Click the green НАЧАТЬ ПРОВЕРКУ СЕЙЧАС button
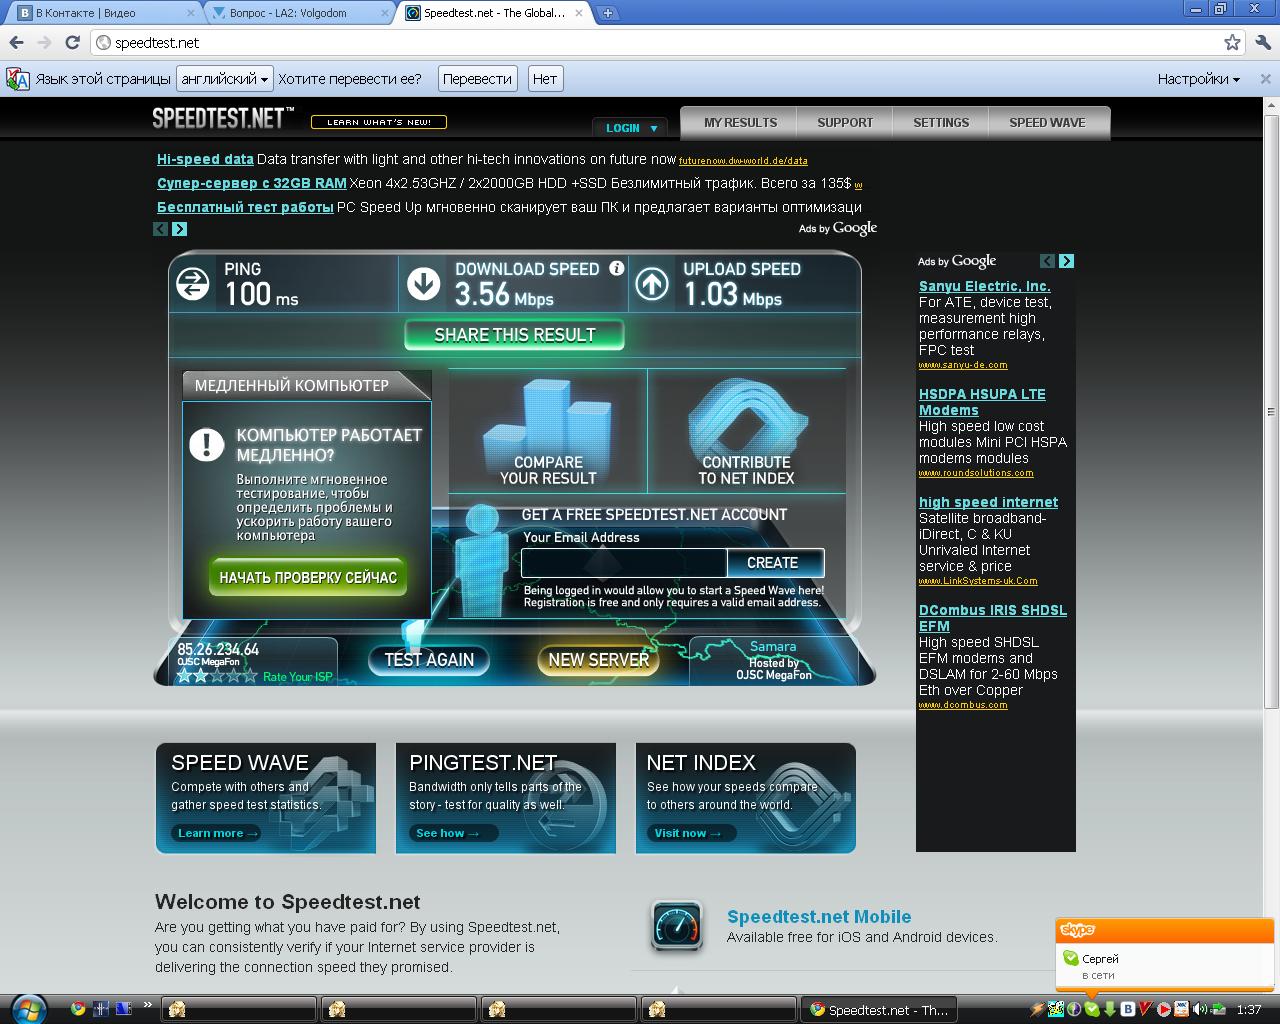The height and width of the screenshot is (1024, 1280). [x=308, y=577]
